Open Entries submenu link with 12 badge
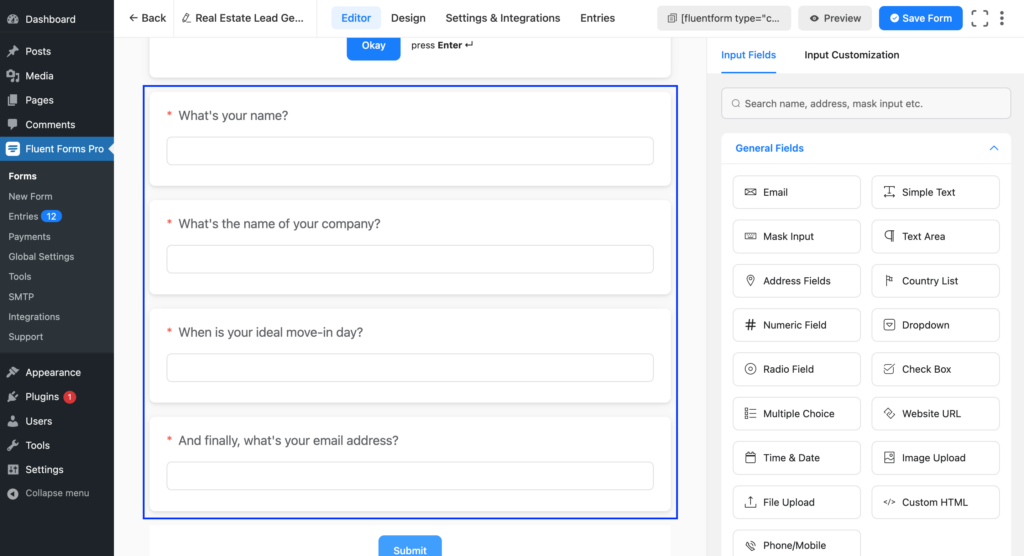This screenshot has height=556, width=1024. click(35, 216)
